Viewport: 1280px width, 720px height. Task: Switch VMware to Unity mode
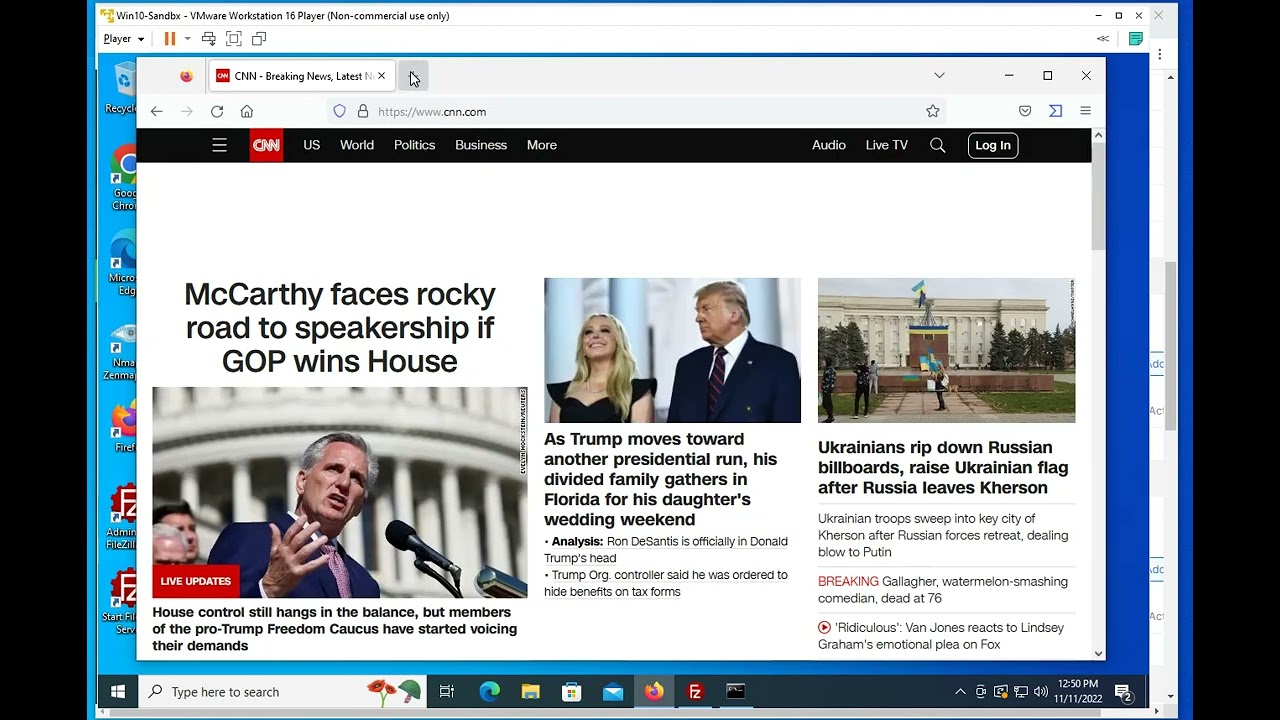(x=259, y=39)
